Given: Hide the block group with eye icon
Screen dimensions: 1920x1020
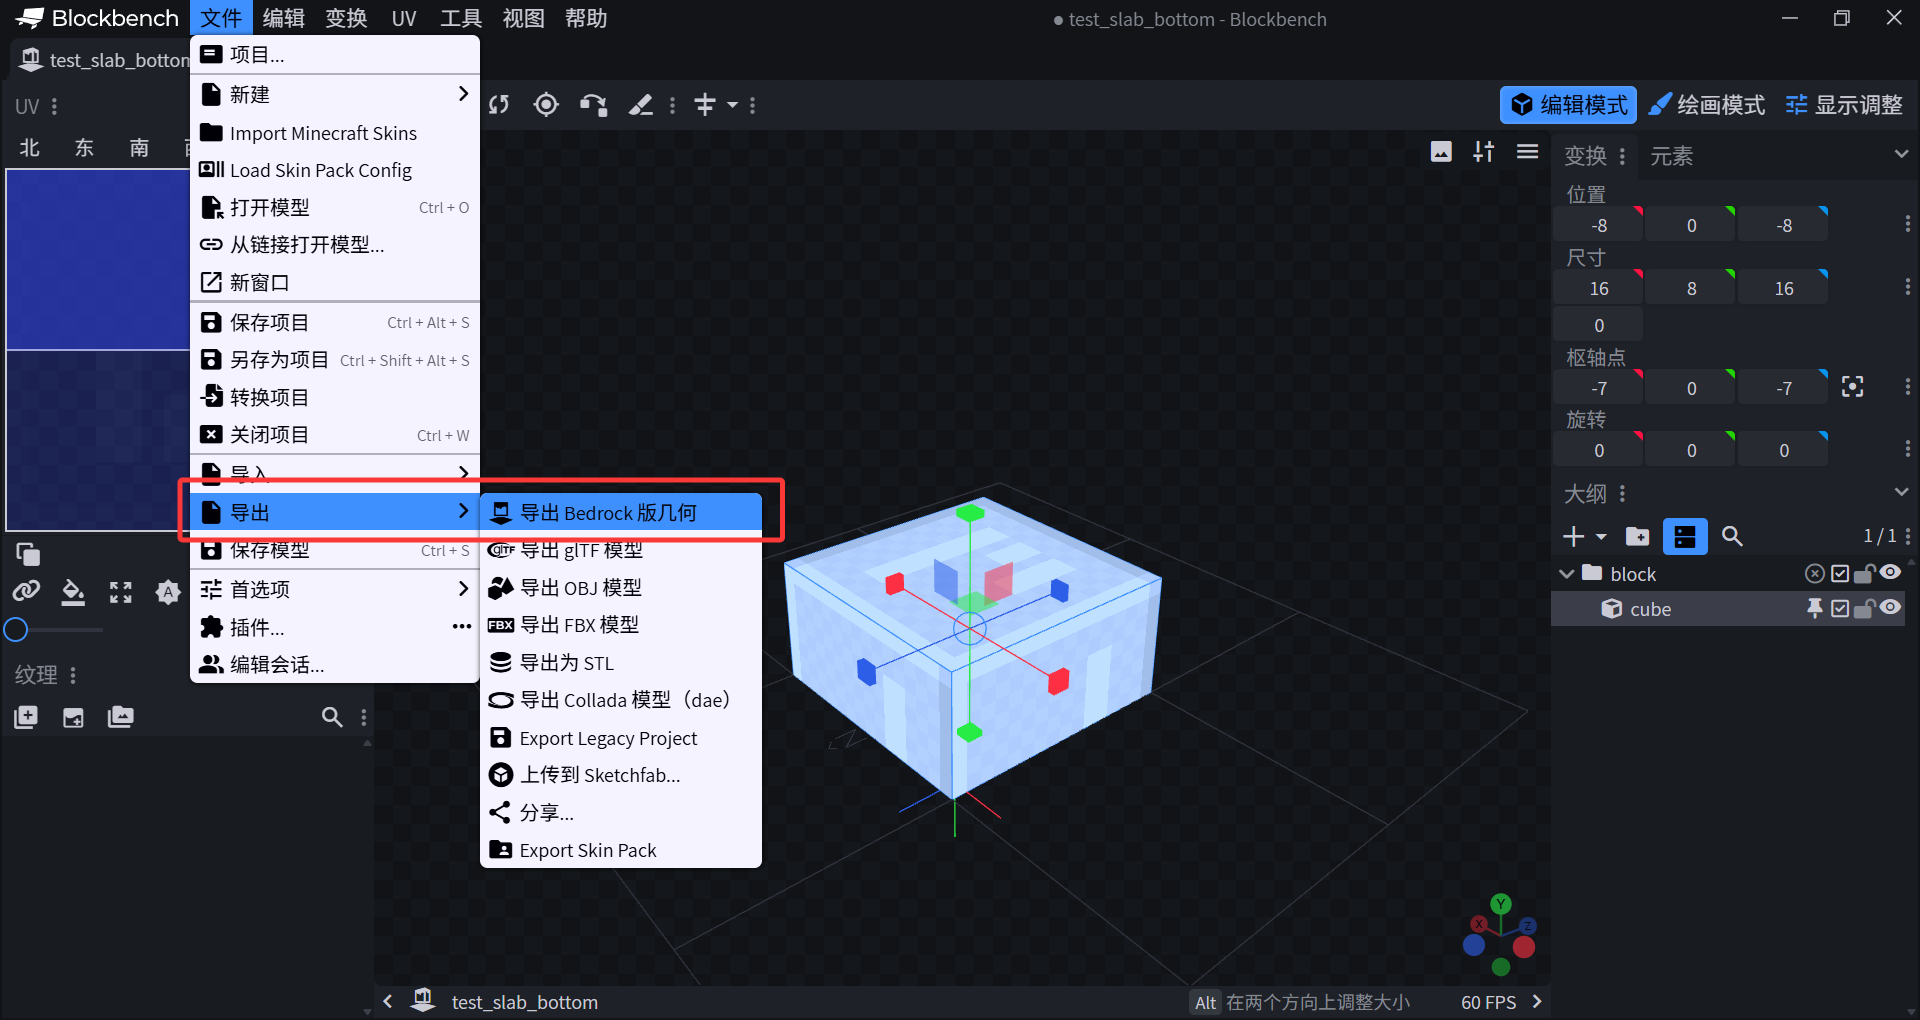Looking at the screenshot, I should point(1890,573).
